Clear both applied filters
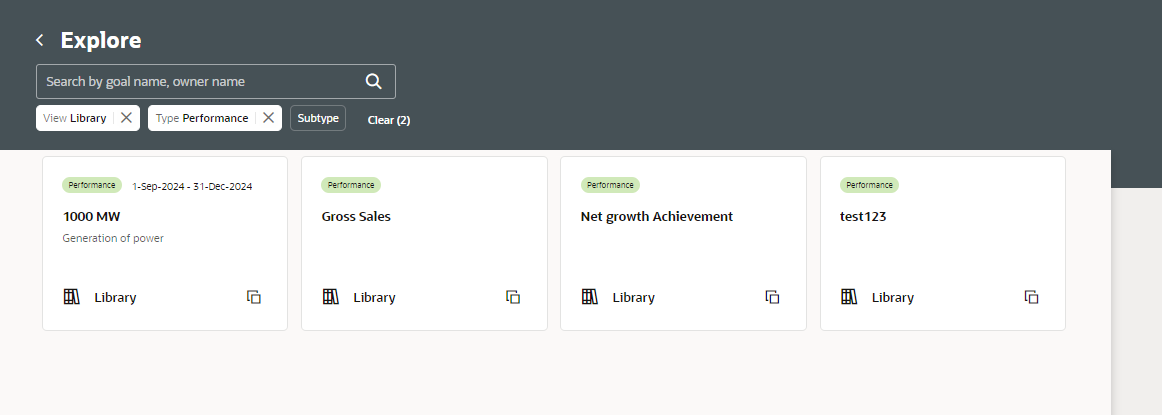Viewport: 1162px width, 415px height. 388,120
